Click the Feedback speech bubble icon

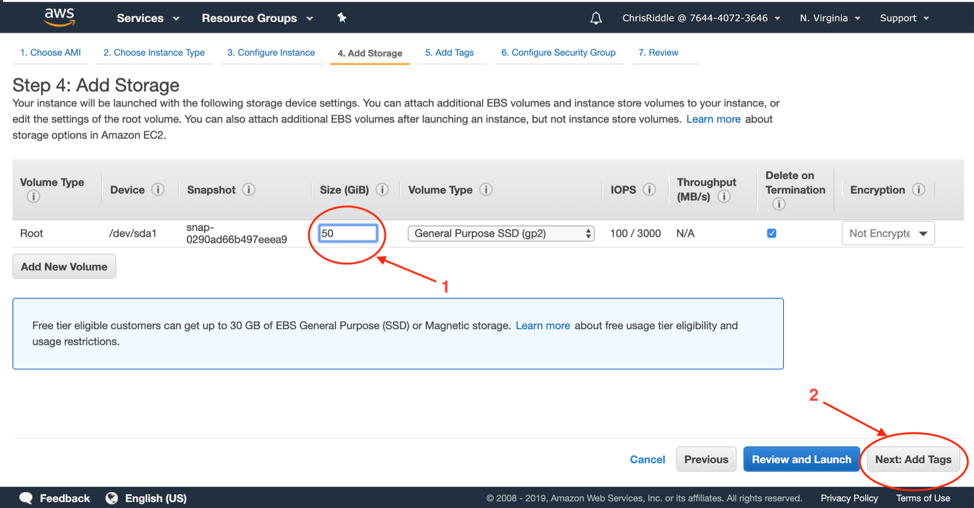pos(26,498)
